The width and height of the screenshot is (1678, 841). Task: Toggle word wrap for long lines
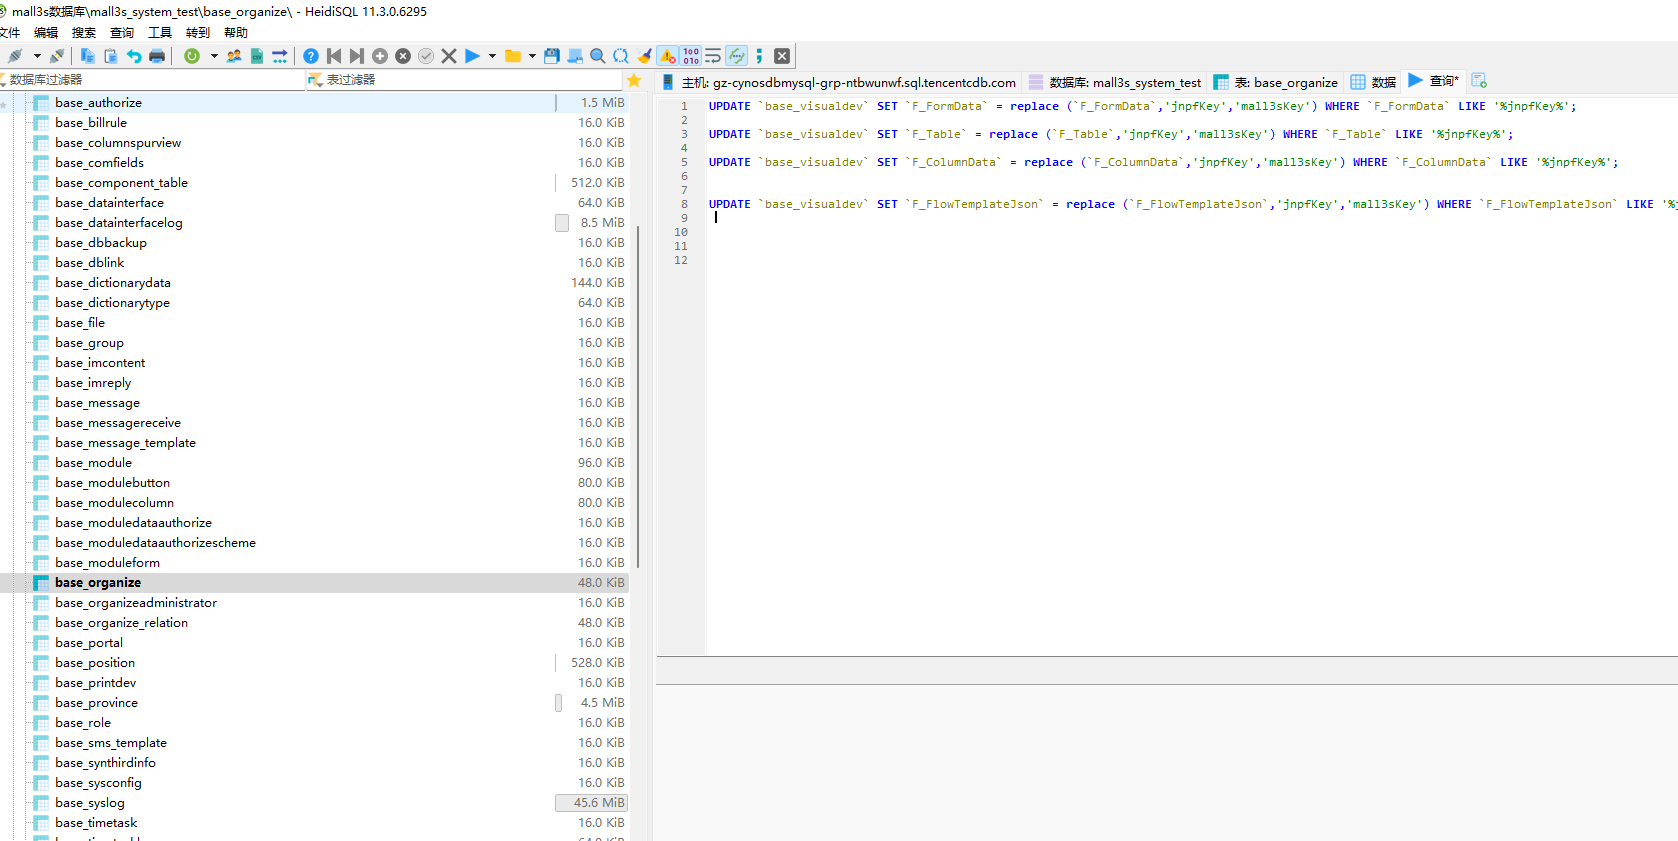713,56
